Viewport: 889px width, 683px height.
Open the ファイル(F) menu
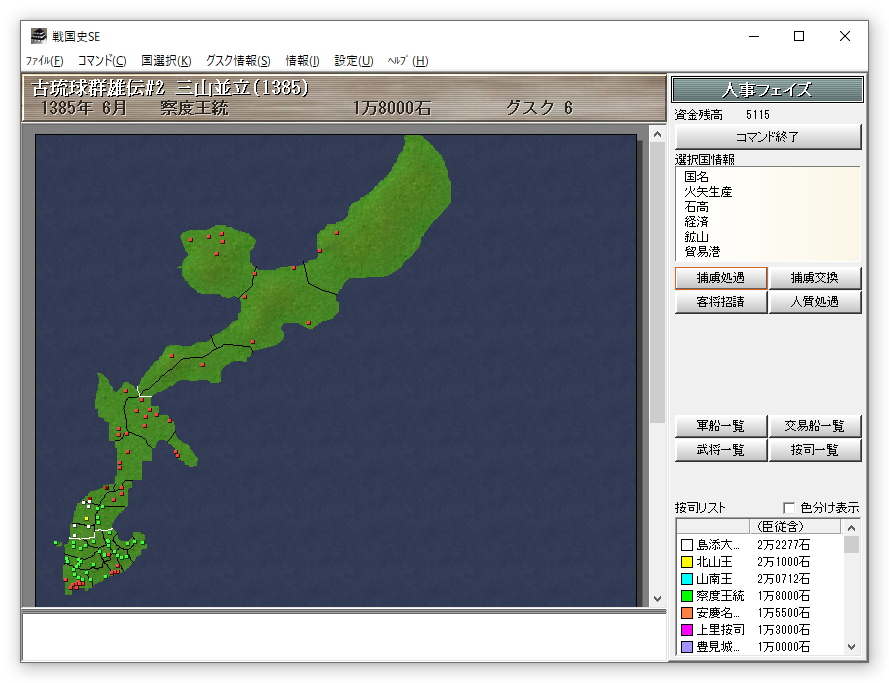coord(44,61)
